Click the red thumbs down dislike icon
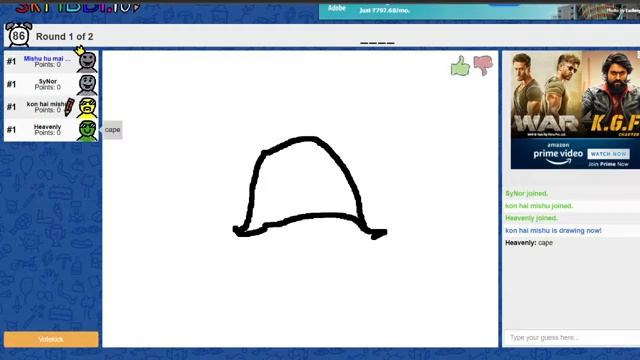The image size is (640, 360). click(483, 65)
